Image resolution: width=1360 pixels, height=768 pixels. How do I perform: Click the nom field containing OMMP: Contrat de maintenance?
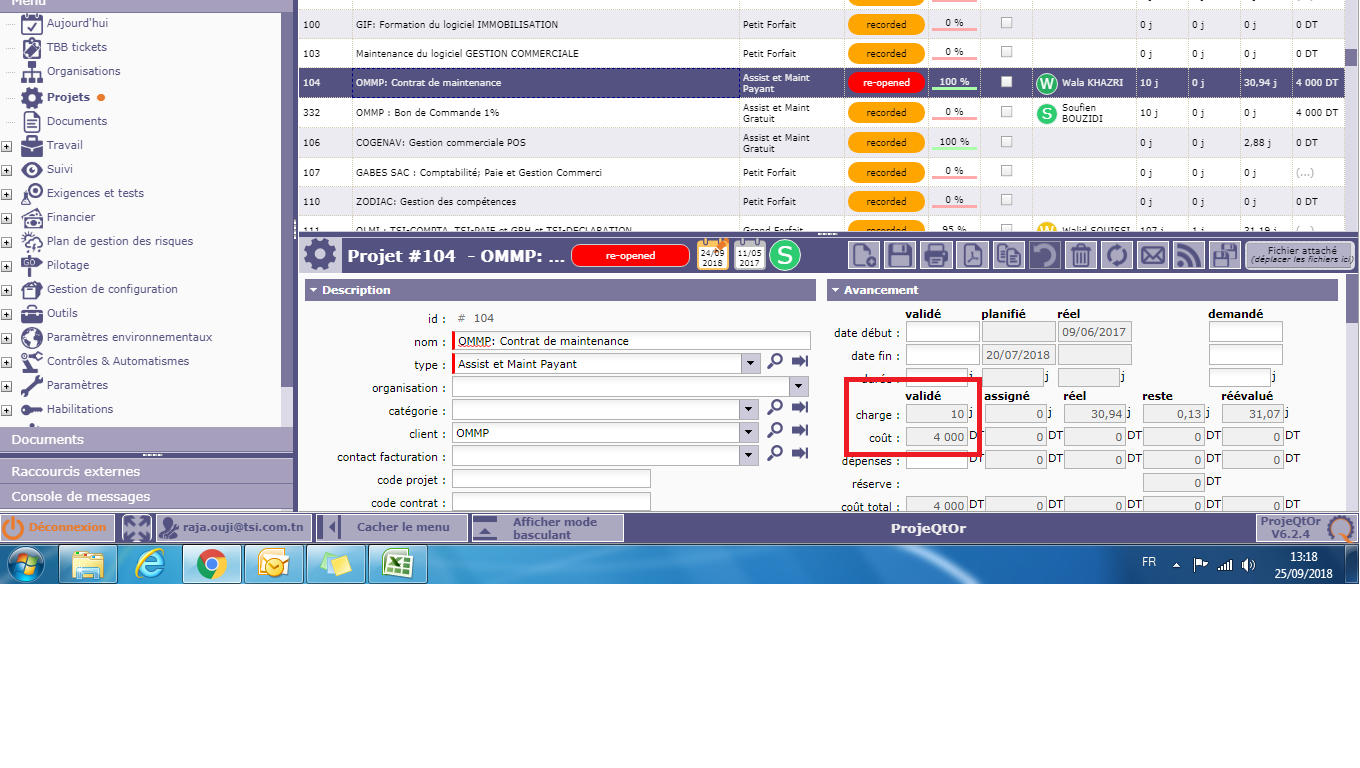click(632, 341)
